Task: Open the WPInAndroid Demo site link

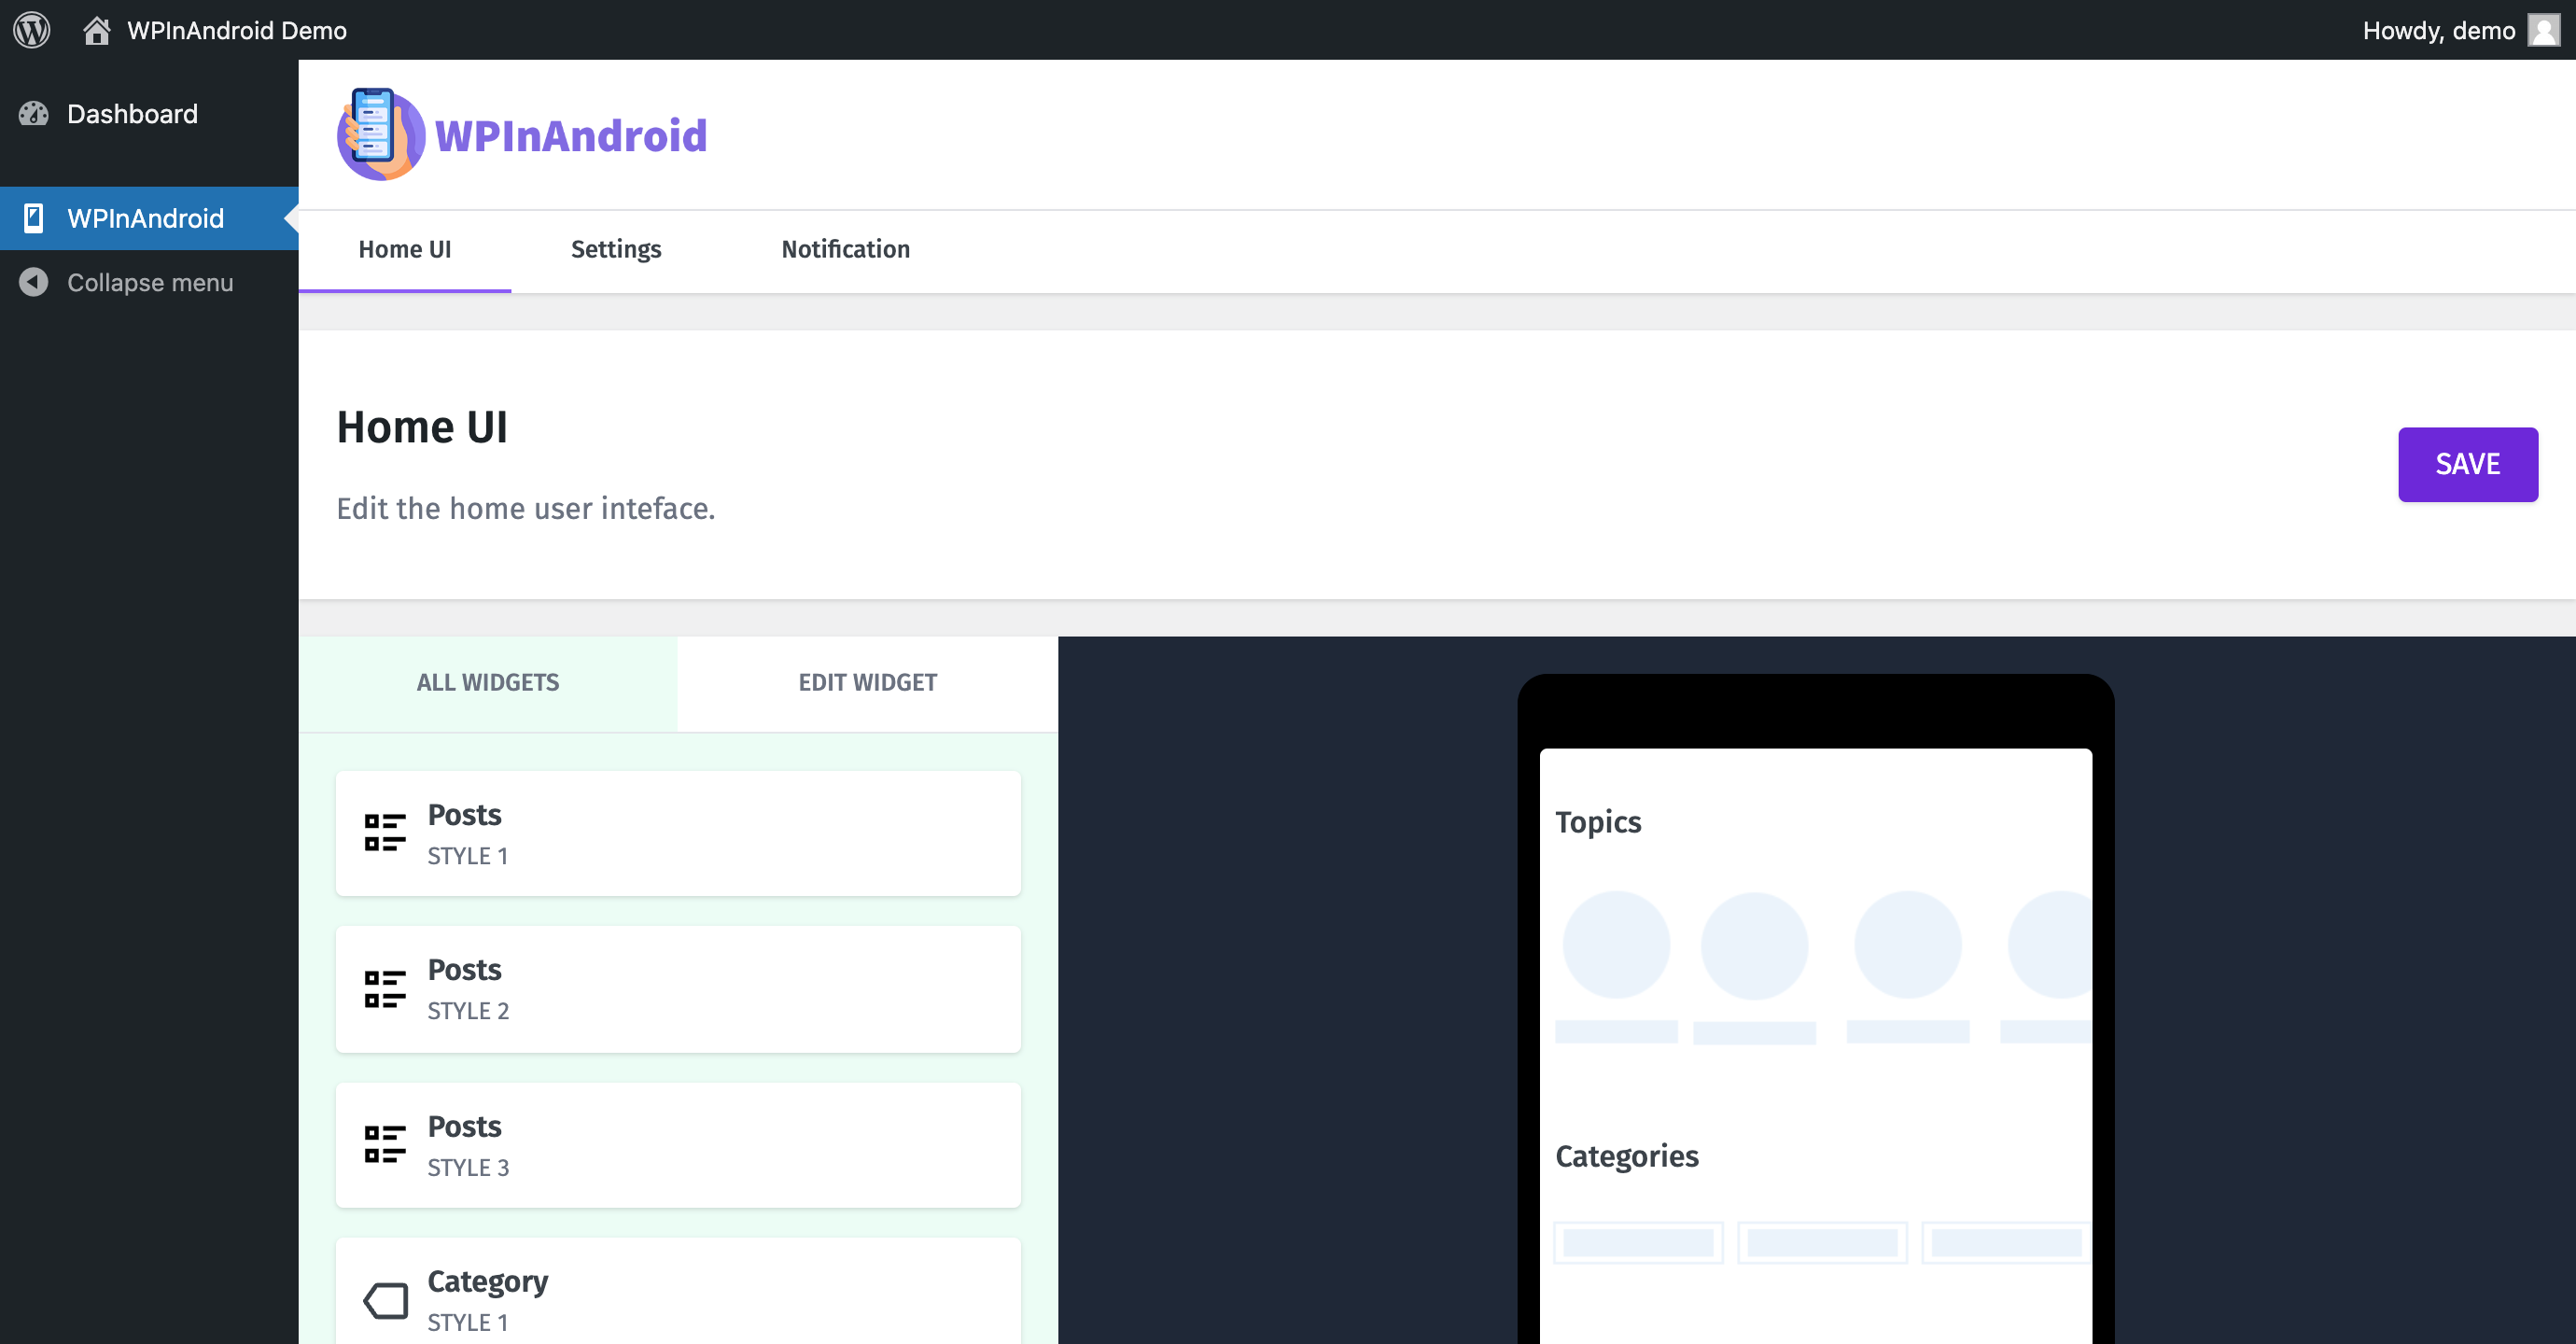Action: [x=236, y=30]
